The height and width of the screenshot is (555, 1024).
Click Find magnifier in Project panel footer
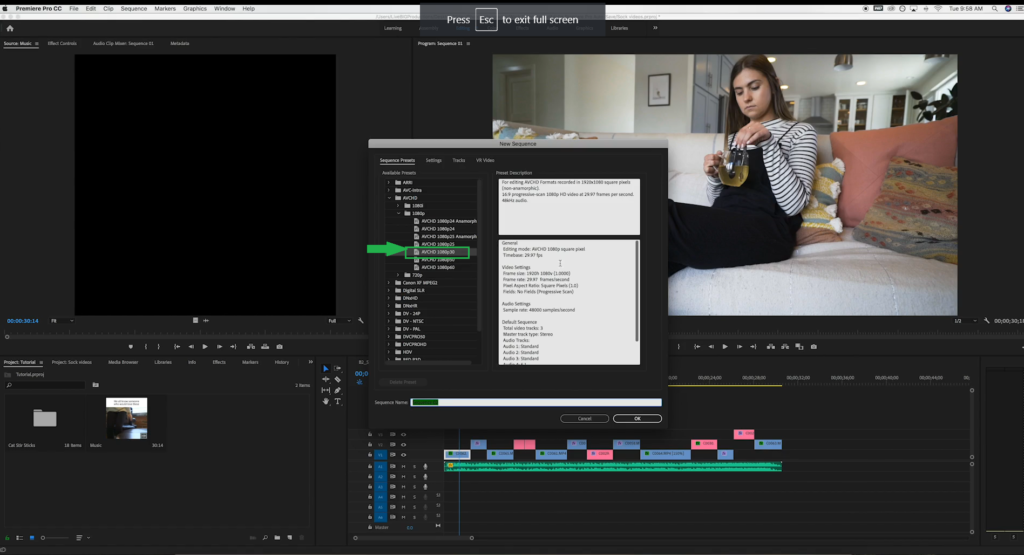pyautogui.click(x=265, y=538)
